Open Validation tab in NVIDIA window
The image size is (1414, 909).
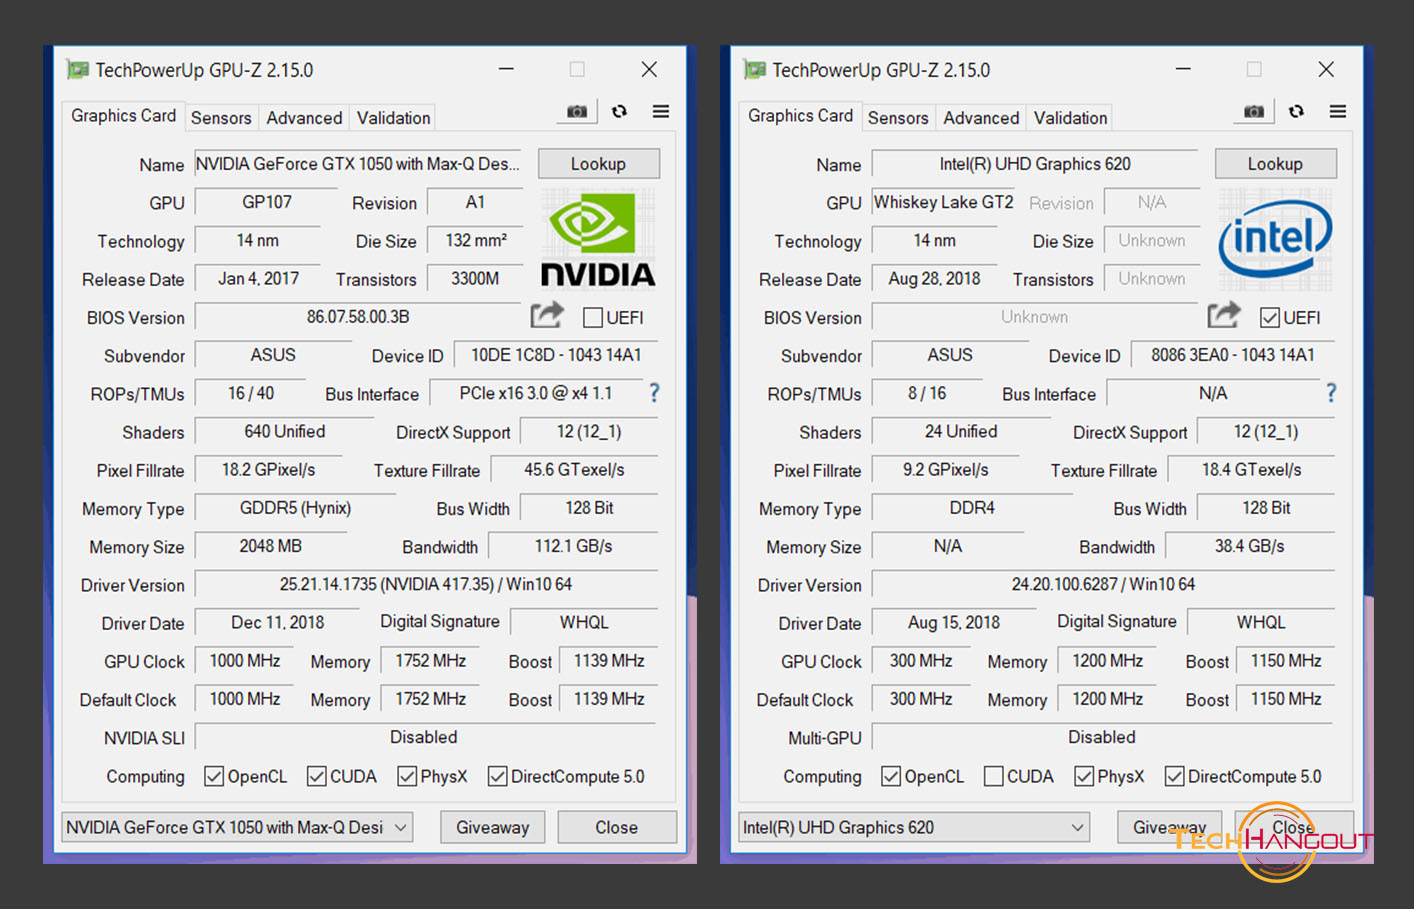coord(393,118)
